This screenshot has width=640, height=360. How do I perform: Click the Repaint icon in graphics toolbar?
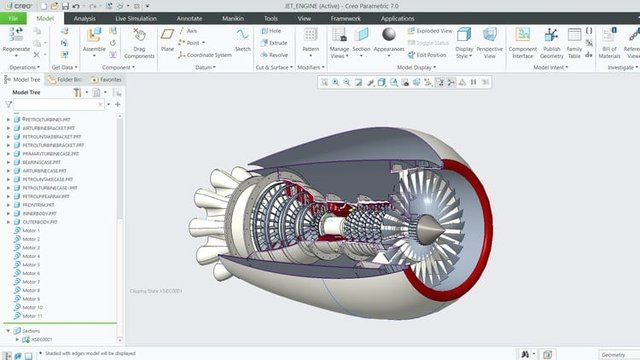coord(358,82)
